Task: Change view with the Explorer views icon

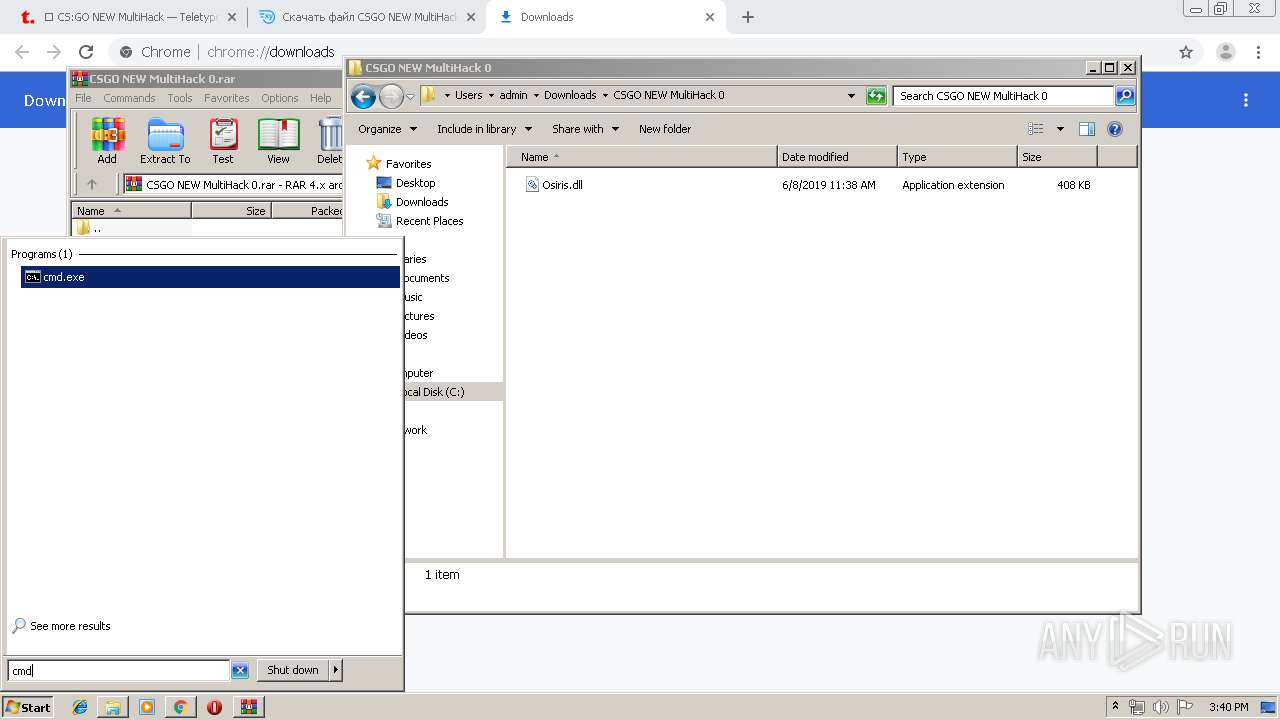Action: click(1036, 129)
